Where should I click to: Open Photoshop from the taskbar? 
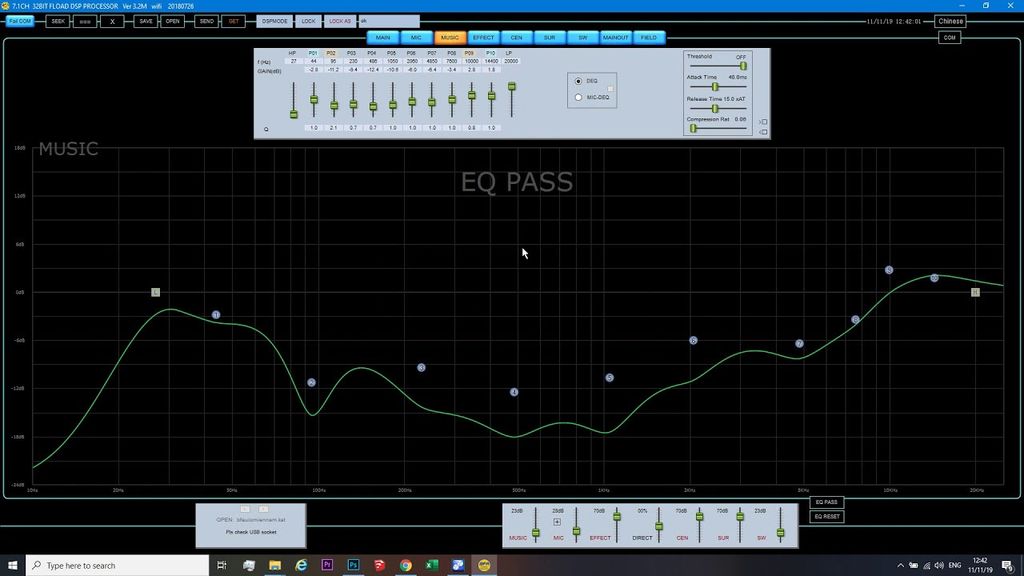(x=353, y=565)
